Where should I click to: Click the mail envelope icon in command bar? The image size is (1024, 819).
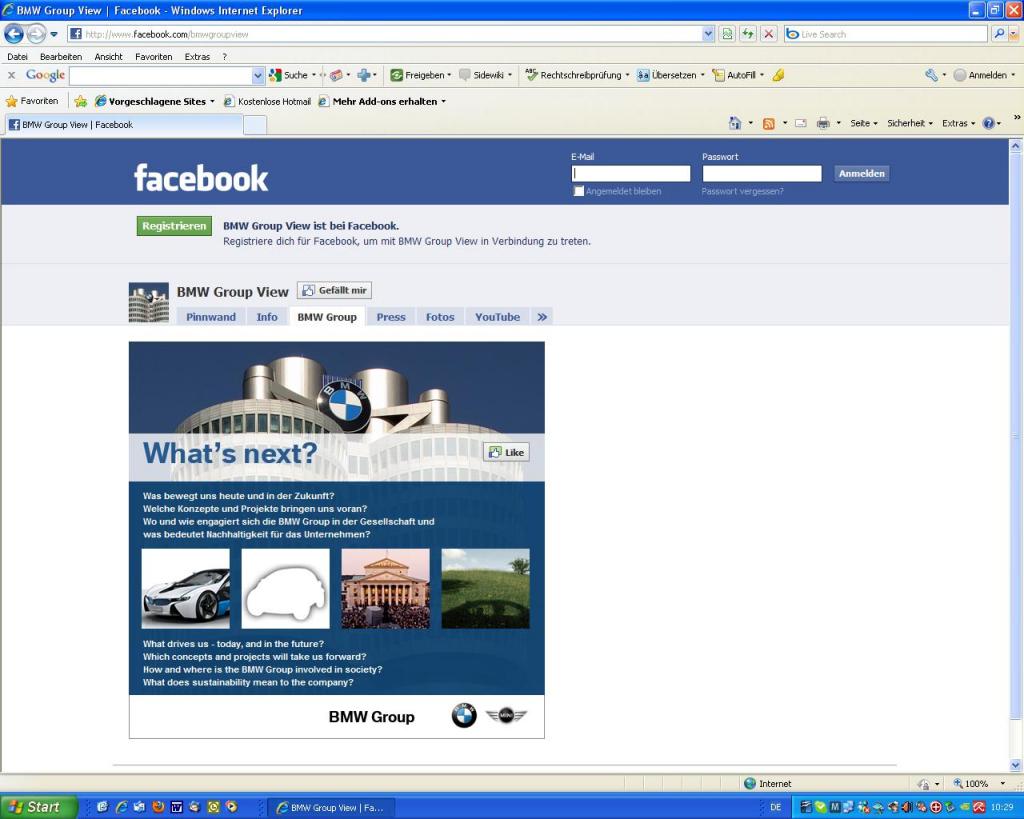point(801,123)
